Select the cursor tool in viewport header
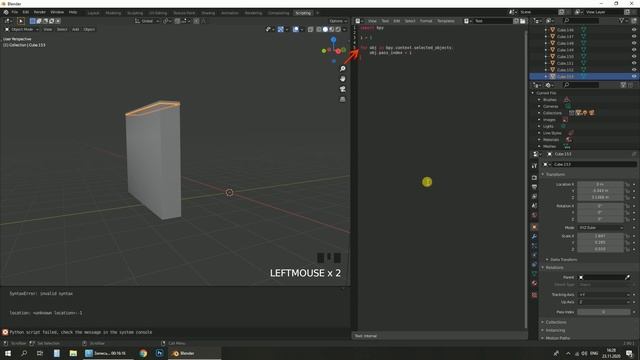640x360 pixels. pos(20,21)
